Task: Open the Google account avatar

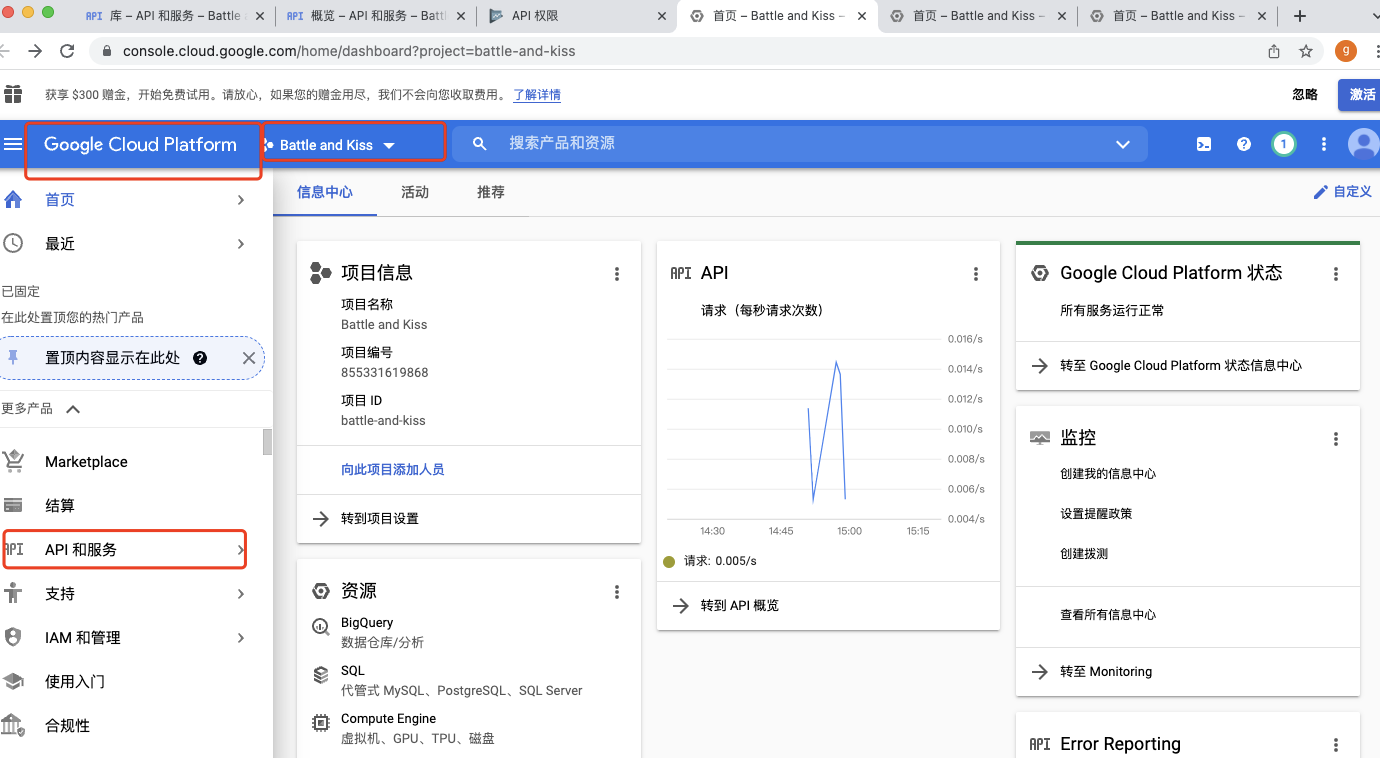Action: click(1362, 144)
